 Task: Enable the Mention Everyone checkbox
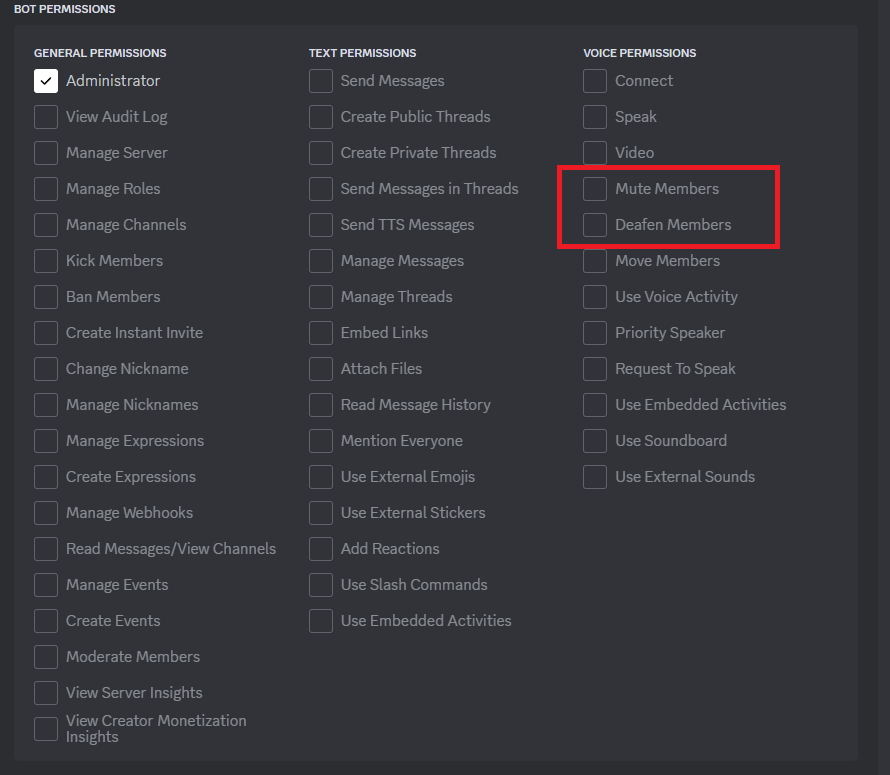321,441
